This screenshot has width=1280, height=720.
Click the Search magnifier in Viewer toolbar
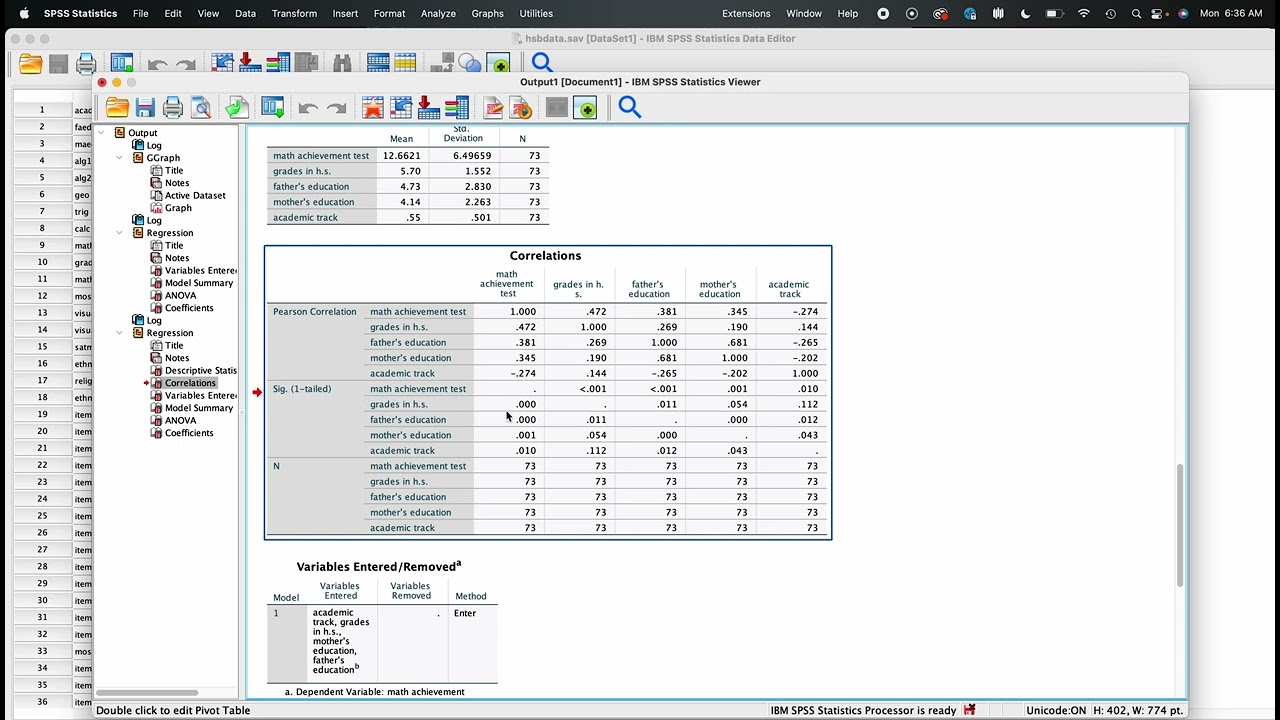coord(629,107)
